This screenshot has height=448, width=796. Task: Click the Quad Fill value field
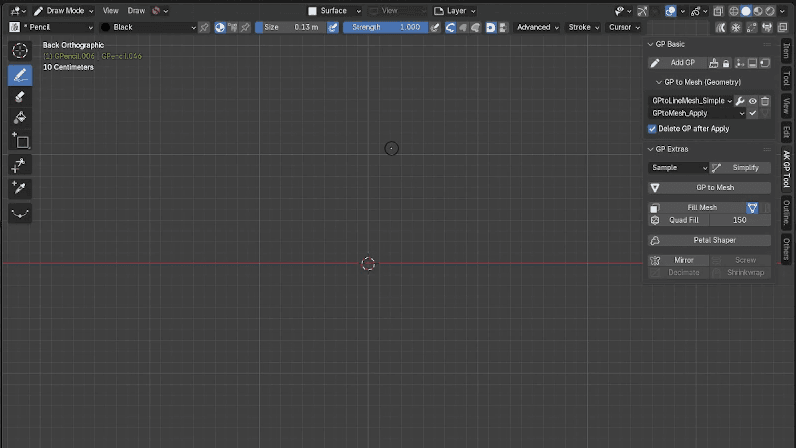740,220
